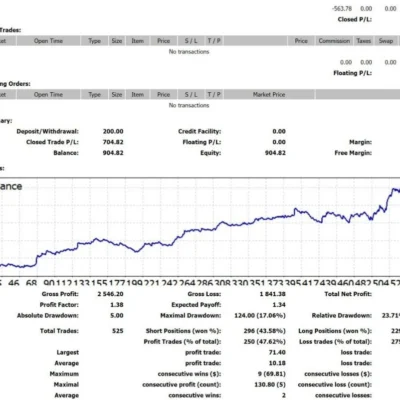Click the 'Relative Drawdown:' label
Image resolution: width=400 pixels, height=400 pixels.
click(342, 316)
